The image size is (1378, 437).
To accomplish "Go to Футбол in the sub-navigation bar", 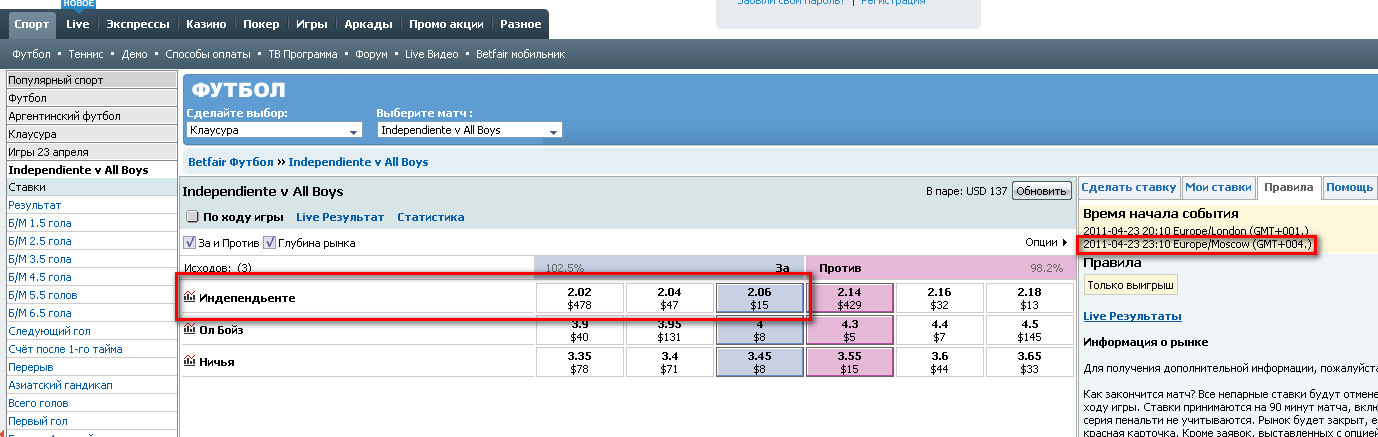I will pos(31,54).
